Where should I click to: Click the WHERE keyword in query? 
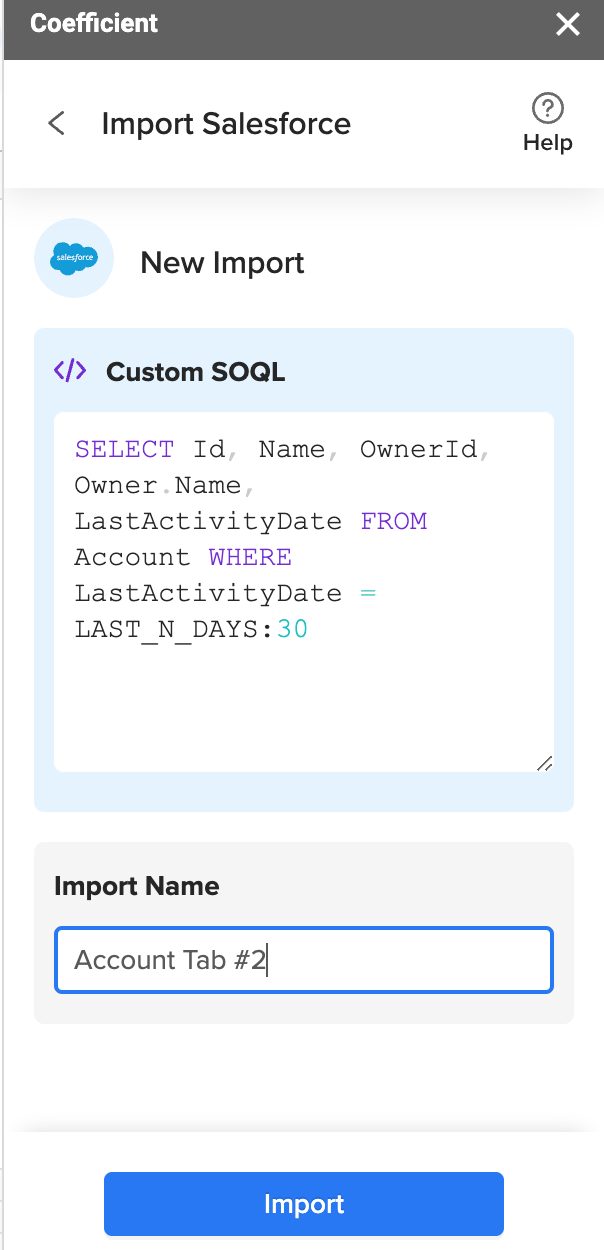250,557
